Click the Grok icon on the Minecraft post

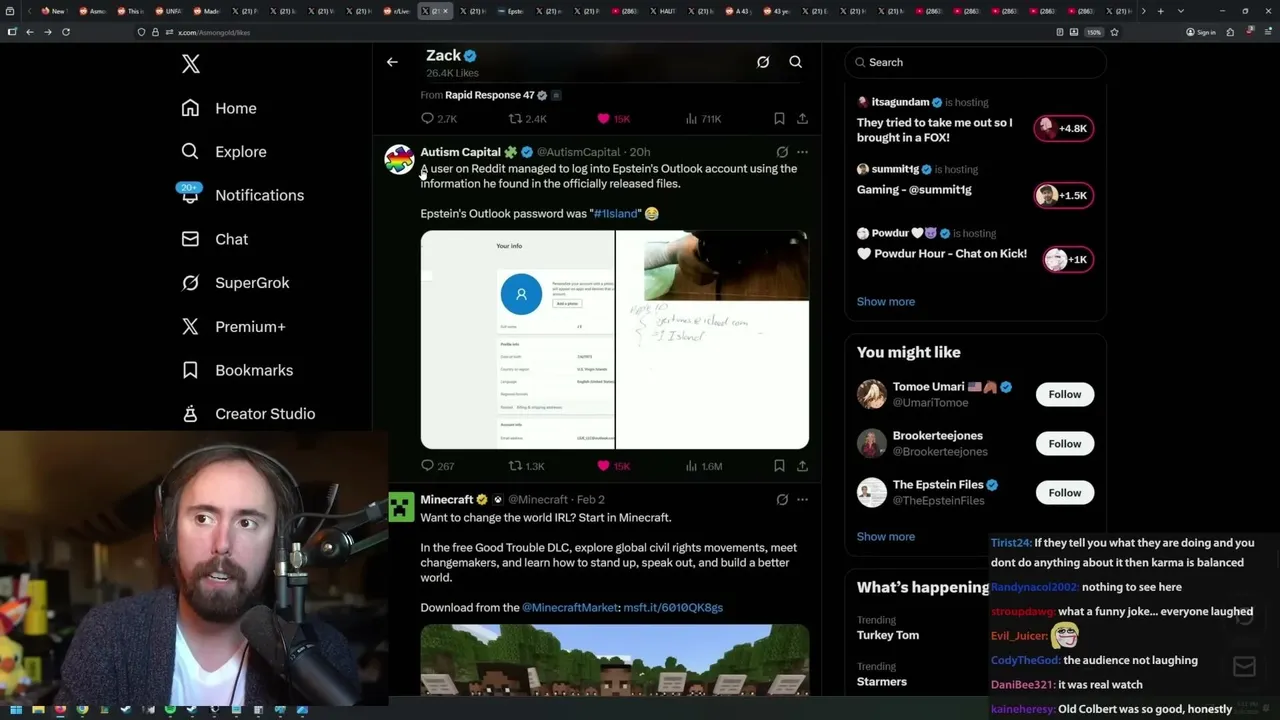pos(782,499)
